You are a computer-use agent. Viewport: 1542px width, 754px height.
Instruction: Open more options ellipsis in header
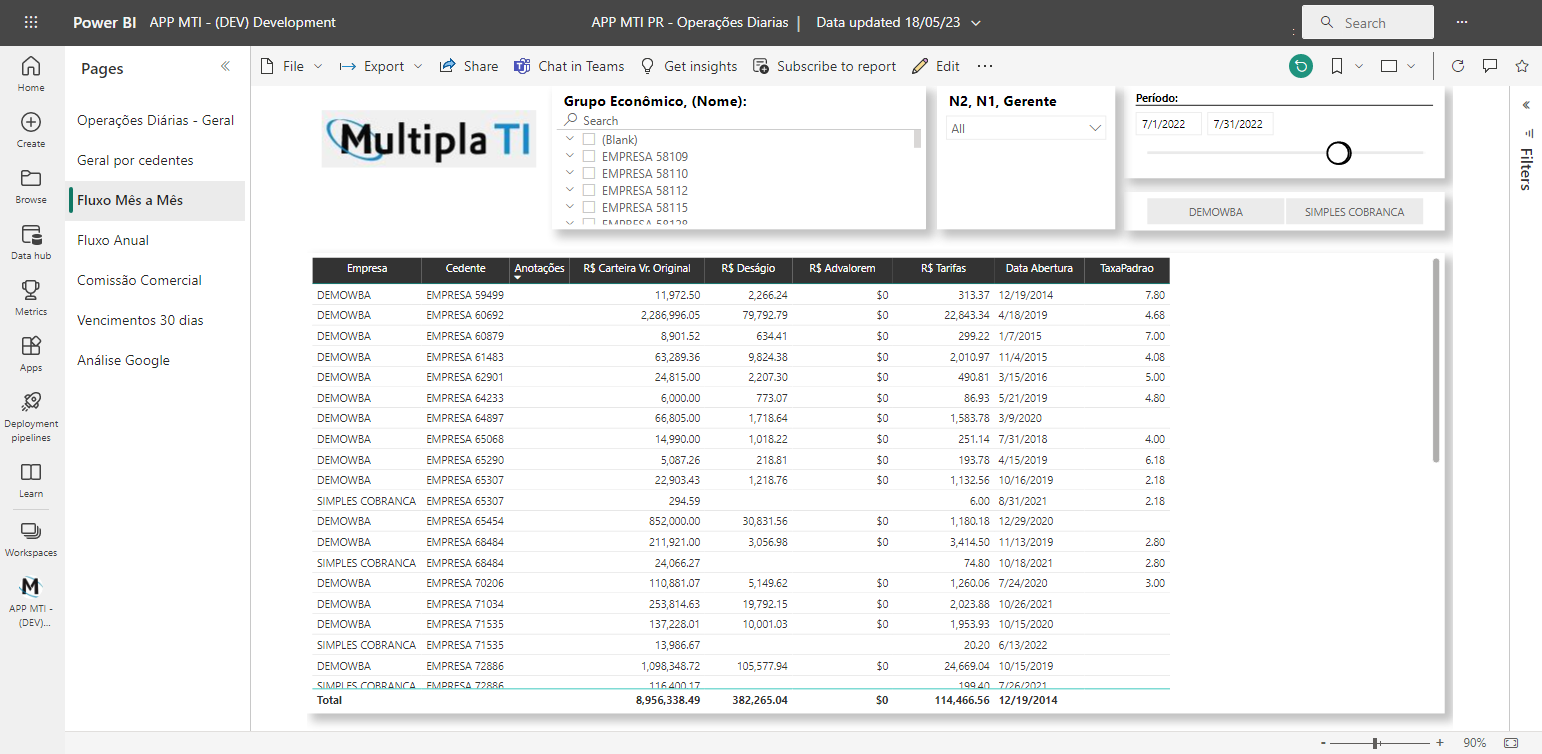click(1462, 22)
